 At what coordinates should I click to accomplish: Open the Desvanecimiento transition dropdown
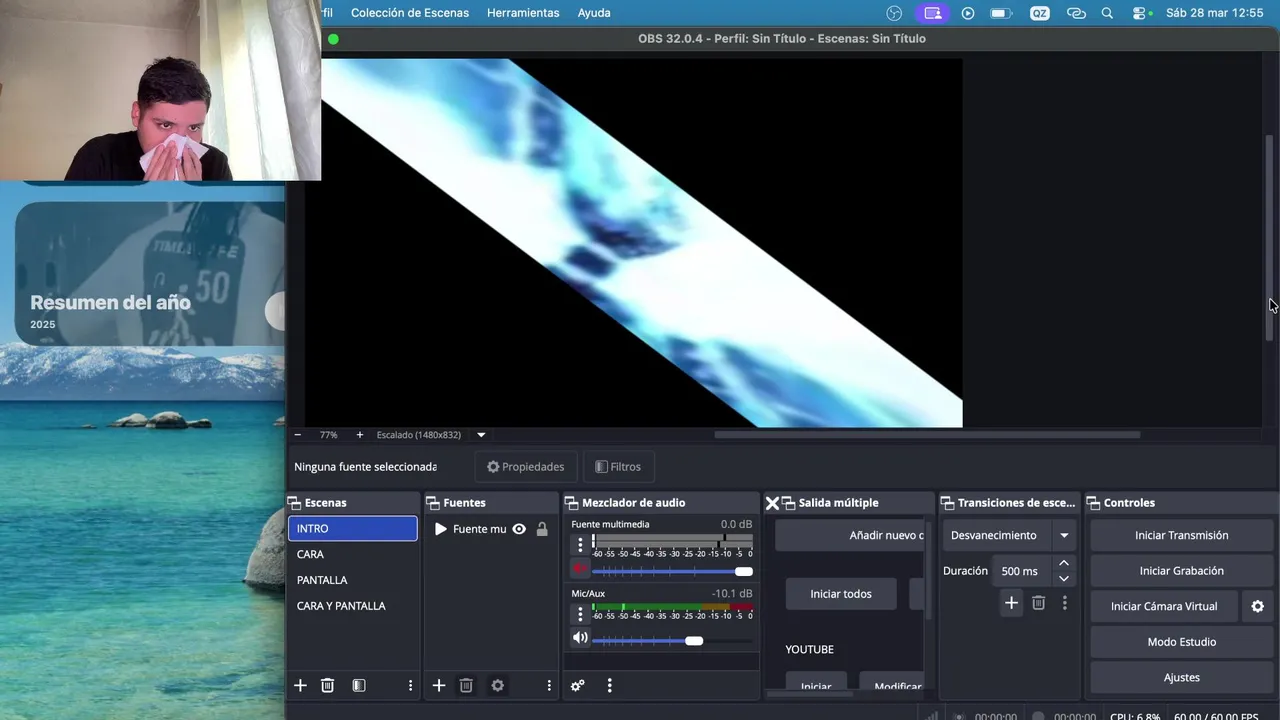click(x=1010, y=535)
